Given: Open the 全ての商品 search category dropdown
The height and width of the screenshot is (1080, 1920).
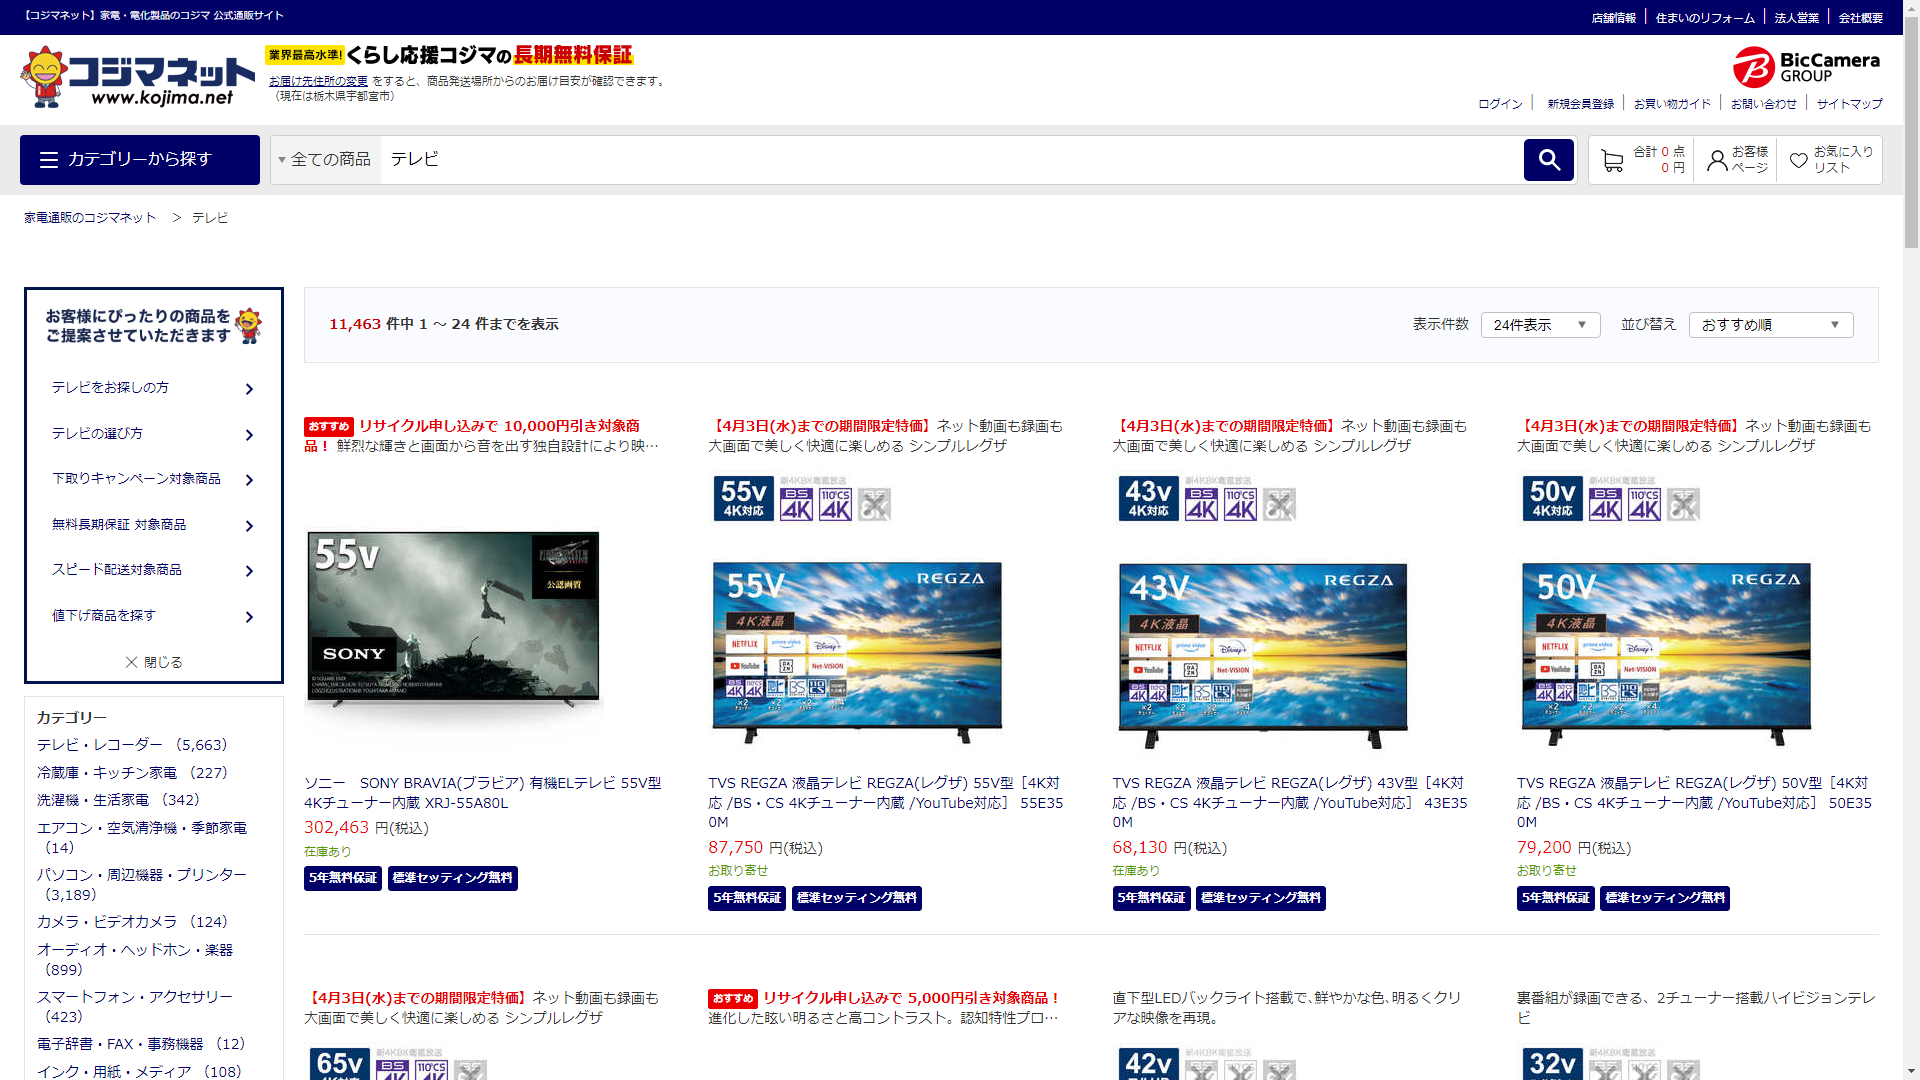Looking at the screenshot, I should [x=325, y=160].
